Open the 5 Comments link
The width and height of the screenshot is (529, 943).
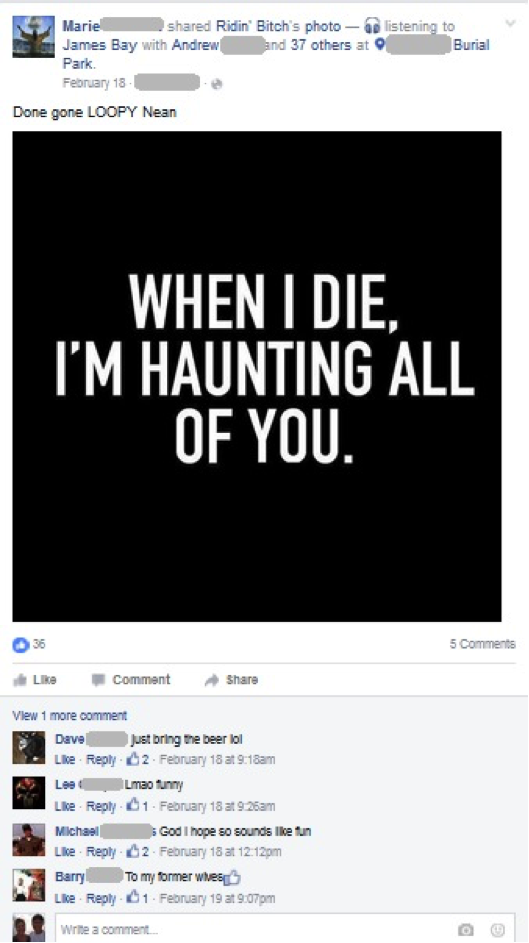(482, 644)
